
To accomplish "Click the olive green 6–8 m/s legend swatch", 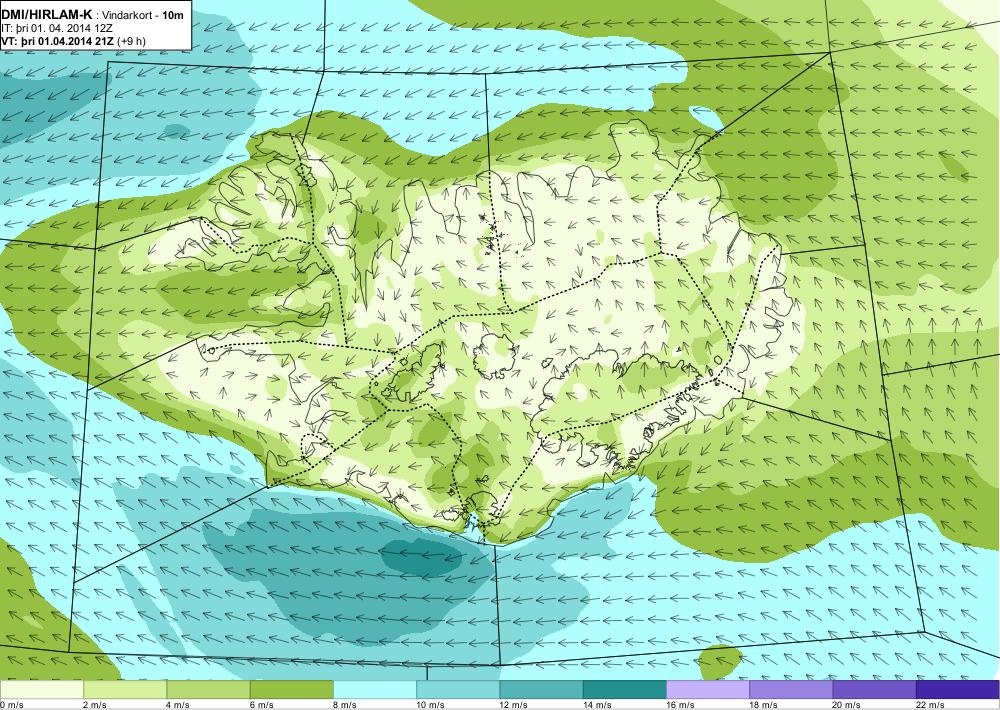I will (291, 690).
